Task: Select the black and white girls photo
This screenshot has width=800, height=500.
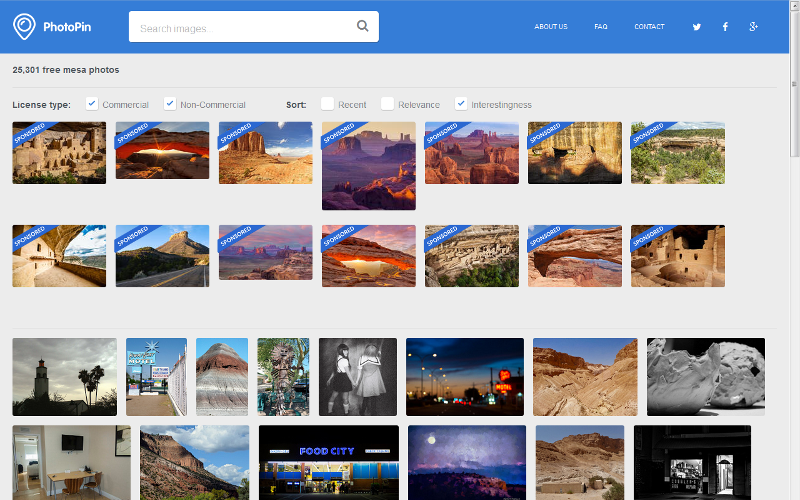Action: (x=357, y=376)
